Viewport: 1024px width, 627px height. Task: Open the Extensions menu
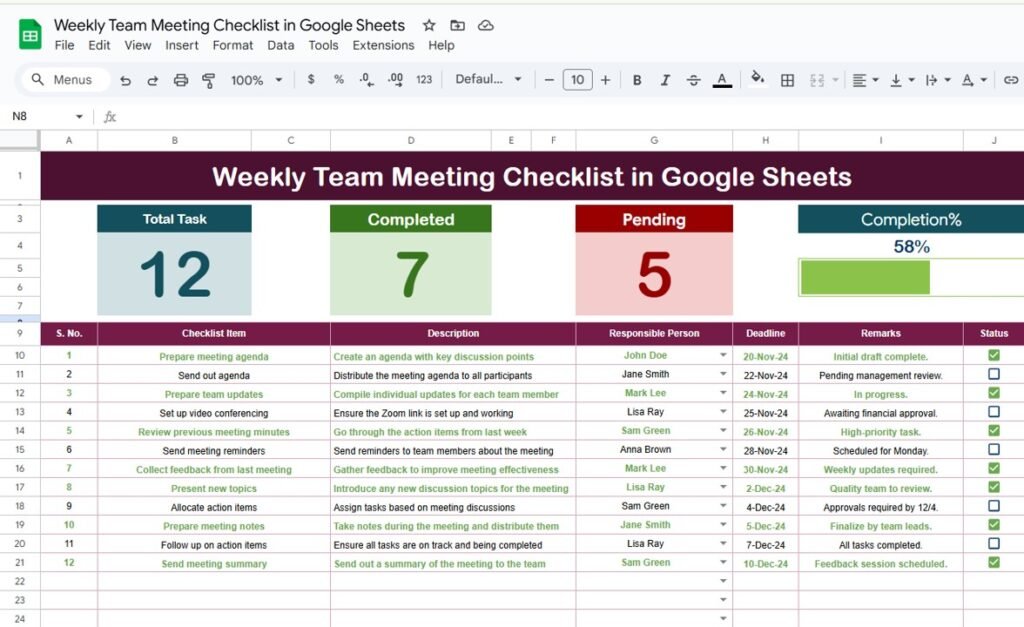pyautogui.click(x=383, y=45)
